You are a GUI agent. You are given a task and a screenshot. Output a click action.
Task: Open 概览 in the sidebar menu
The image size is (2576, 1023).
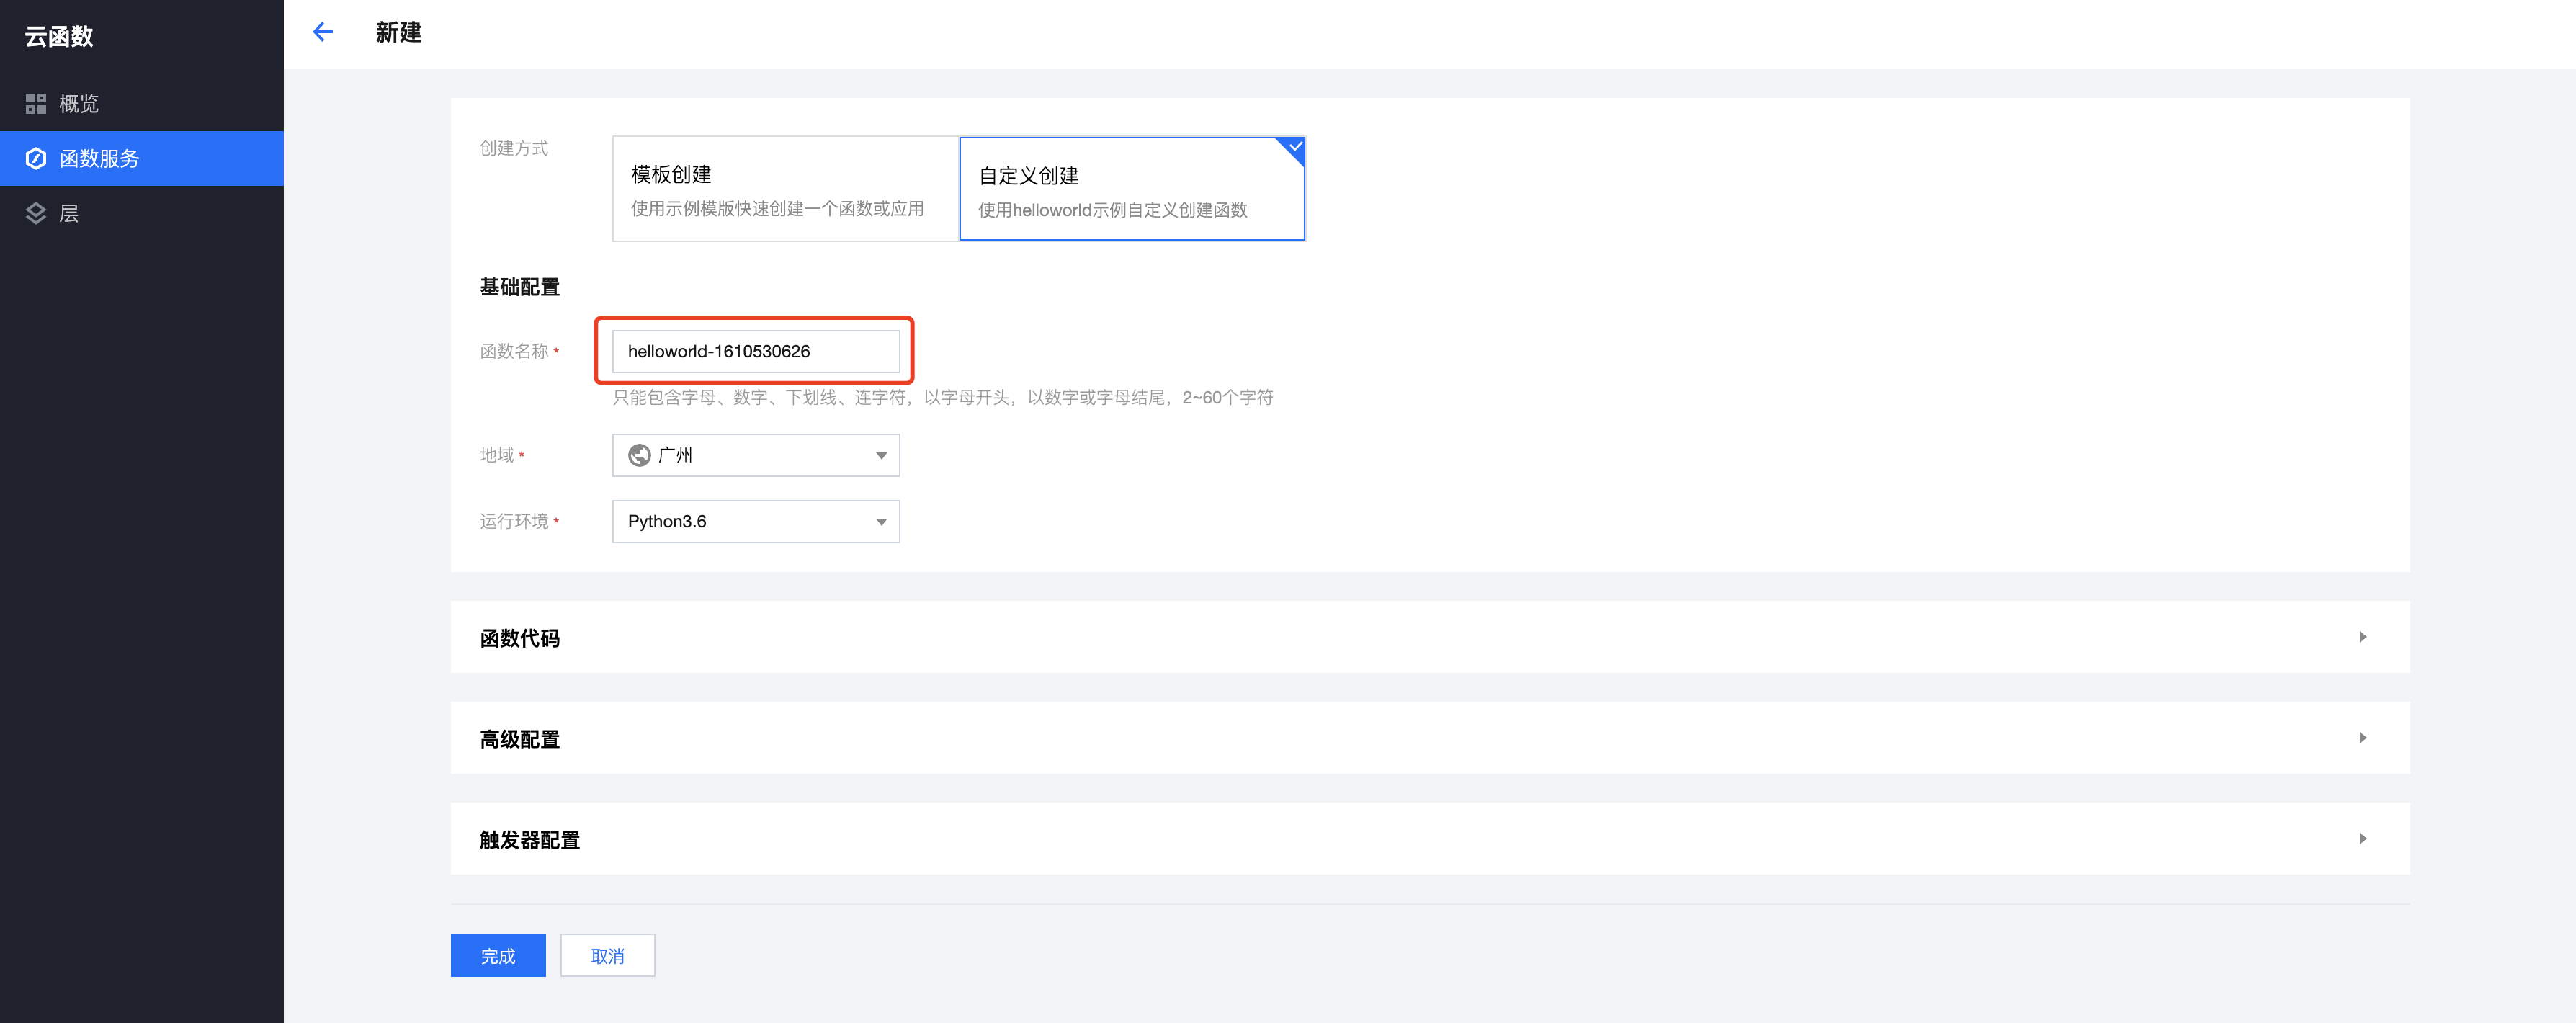(x=80, y=104)
